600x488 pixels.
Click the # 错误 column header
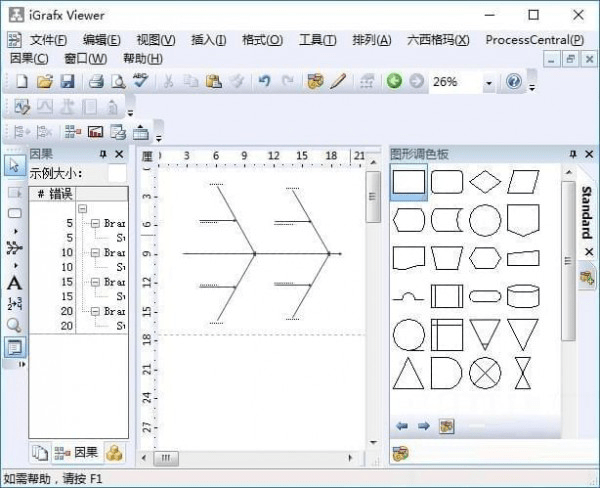click(x=53, y=194)
